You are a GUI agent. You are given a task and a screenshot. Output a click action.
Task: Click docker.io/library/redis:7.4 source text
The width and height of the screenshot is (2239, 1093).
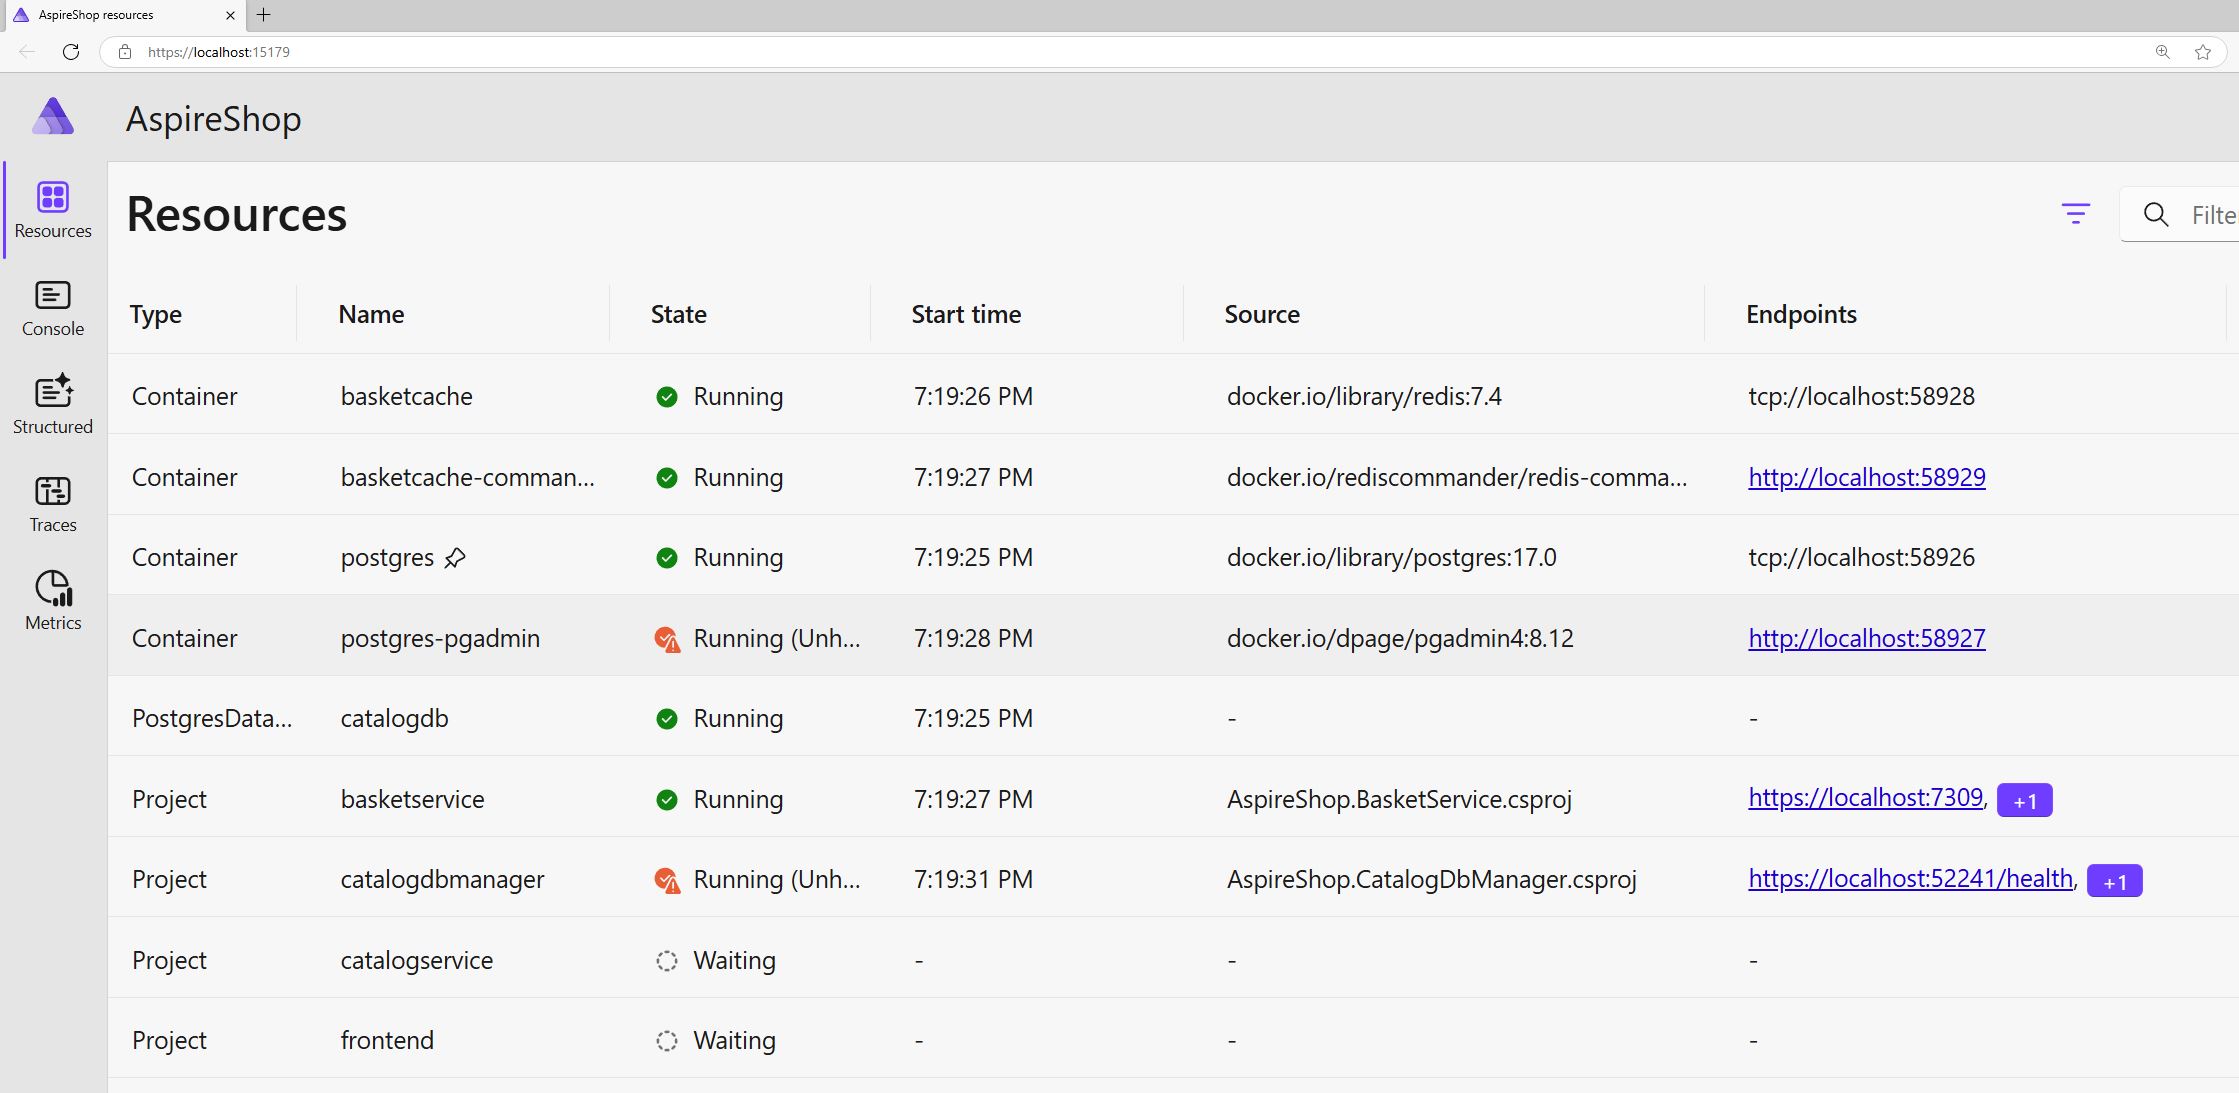click(1364, 396)
